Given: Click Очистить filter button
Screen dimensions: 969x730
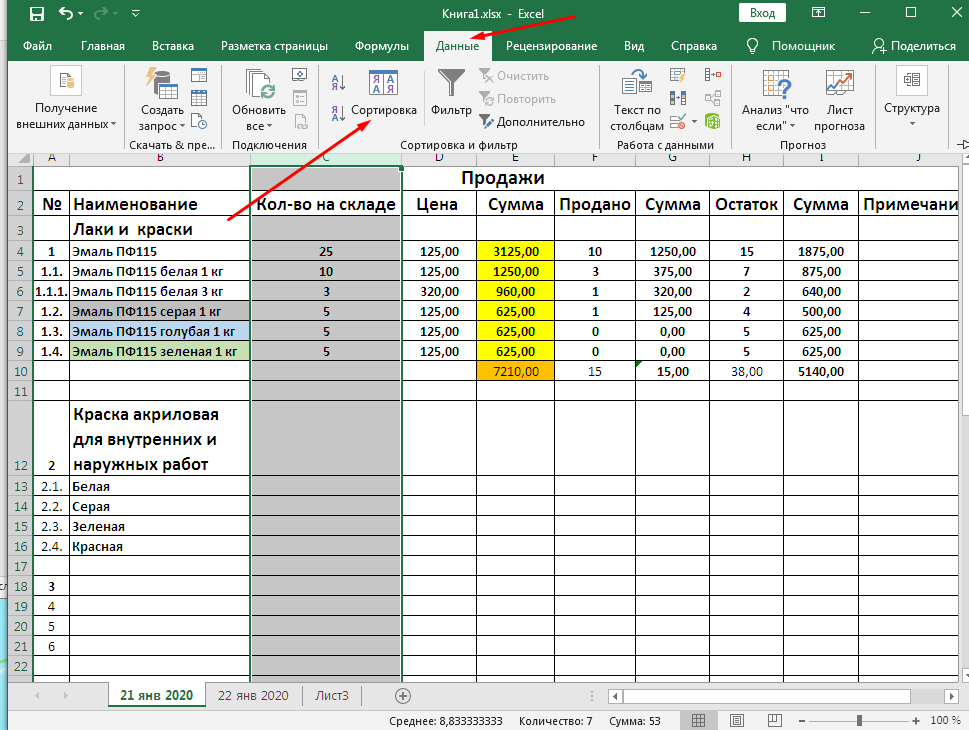Looking at the screenshot, I should pyautogui.click(x=514, y=76).
